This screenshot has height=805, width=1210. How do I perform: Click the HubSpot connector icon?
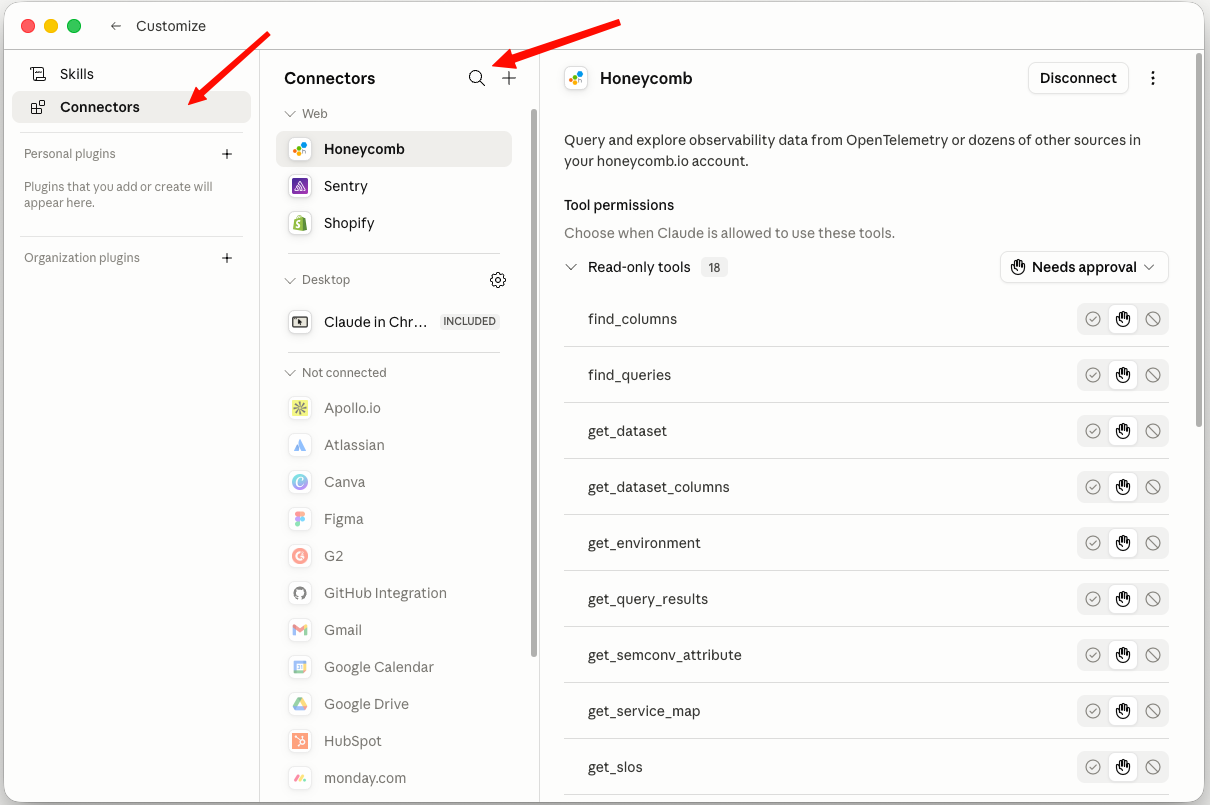300,741
